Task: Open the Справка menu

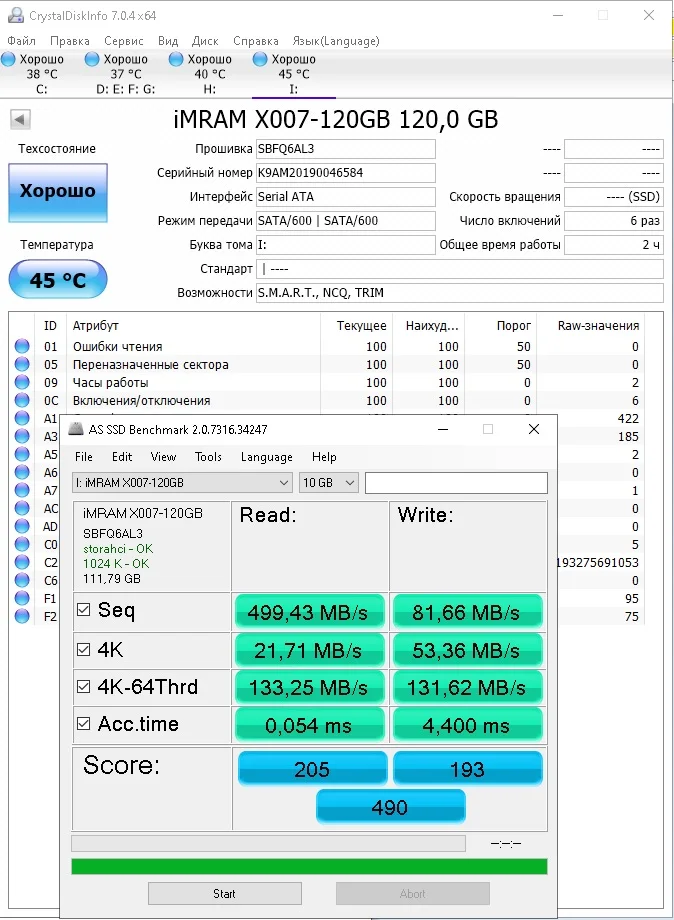Action: 256,41
